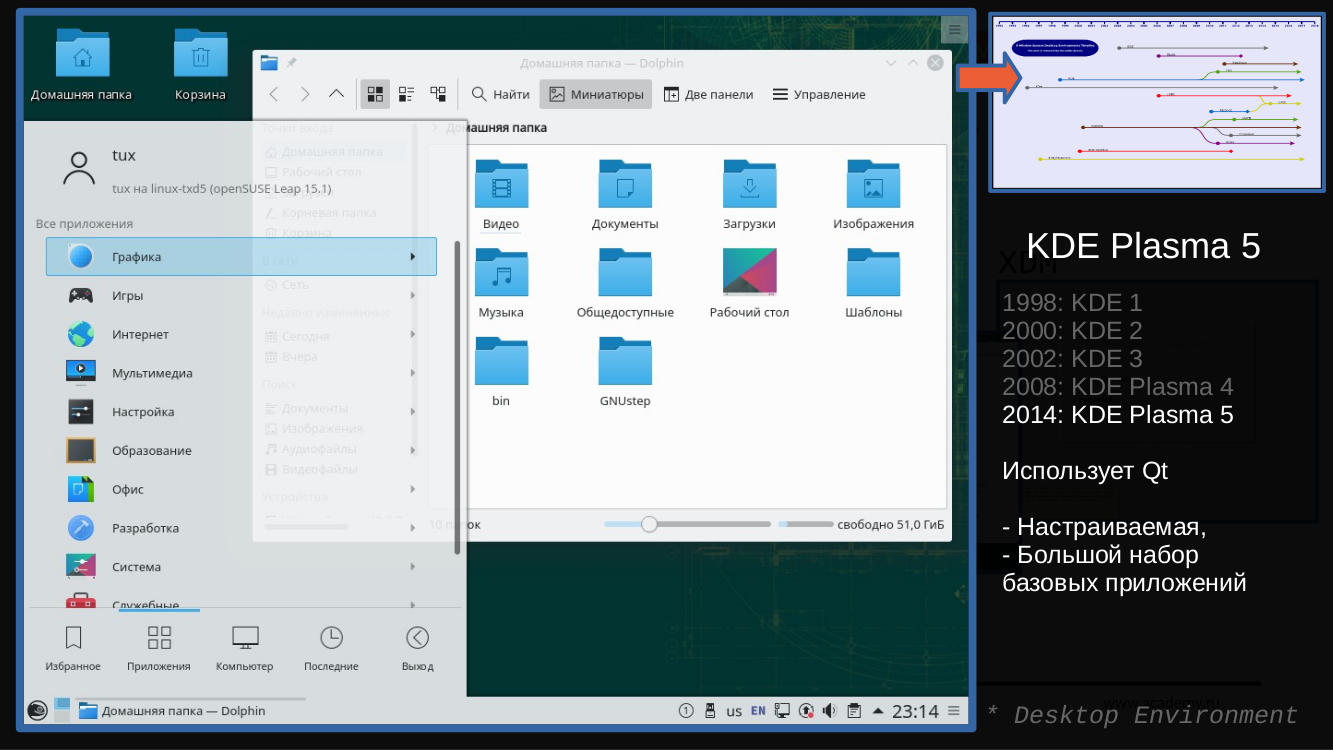Switch to the Приложения tab

tap(159, 648)
